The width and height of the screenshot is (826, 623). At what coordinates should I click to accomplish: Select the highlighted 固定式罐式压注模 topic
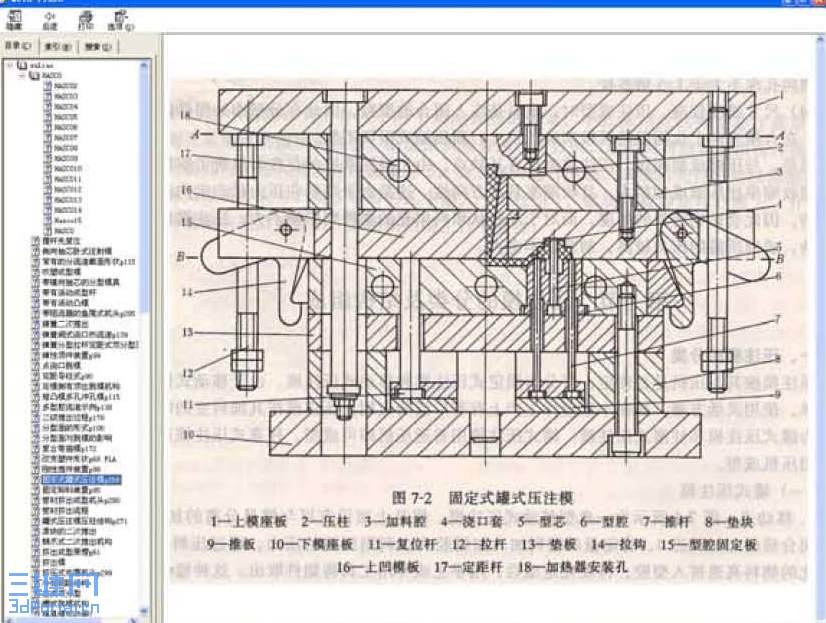pos(82,480)
